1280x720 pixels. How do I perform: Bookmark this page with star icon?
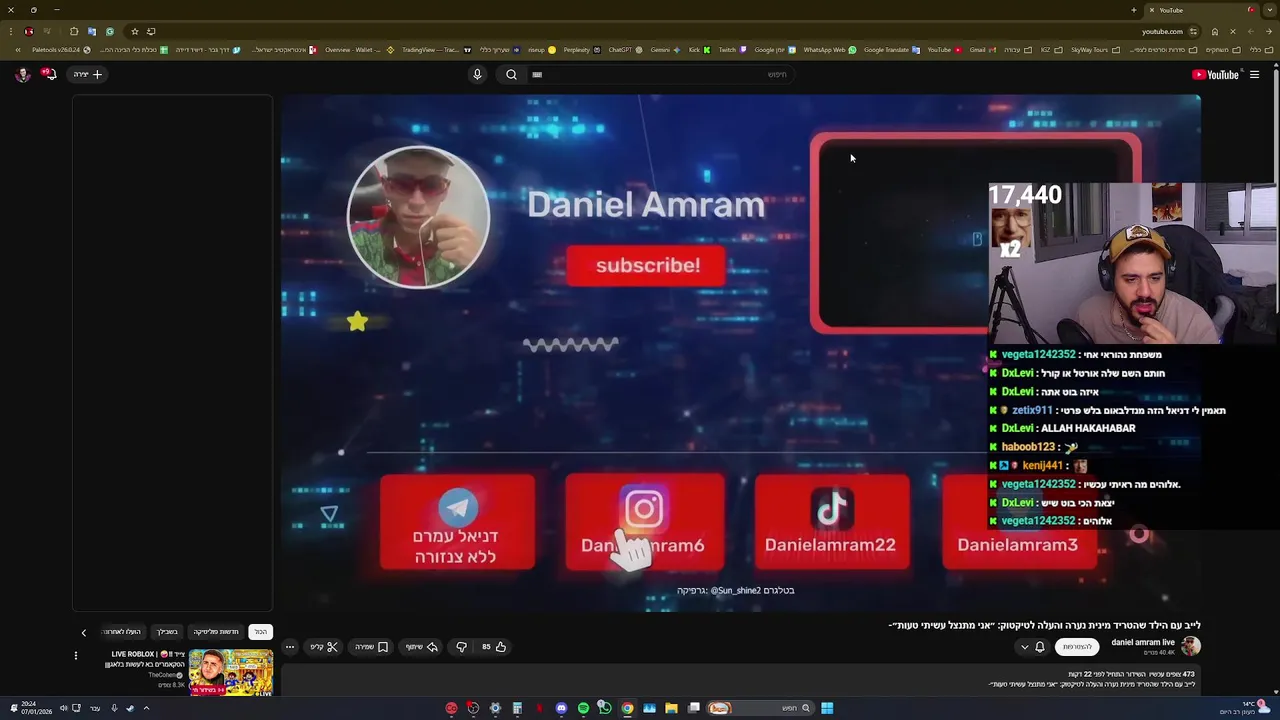pos(134,31)
